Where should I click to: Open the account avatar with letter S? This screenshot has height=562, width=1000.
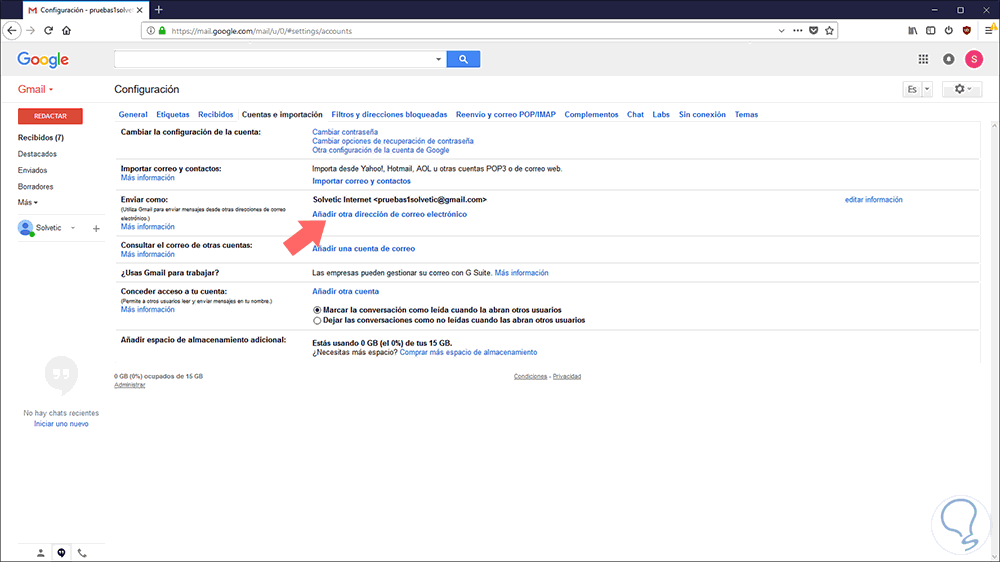[x=974, y=59]
